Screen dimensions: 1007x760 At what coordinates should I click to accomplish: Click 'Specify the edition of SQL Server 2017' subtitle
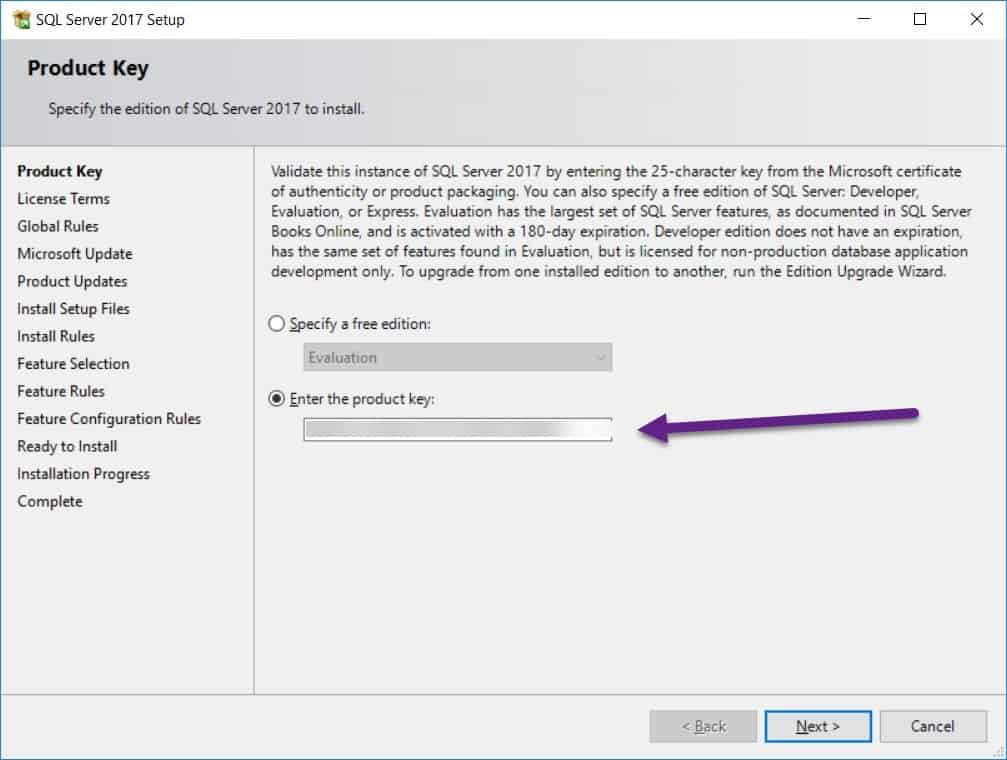coord(206,109)
